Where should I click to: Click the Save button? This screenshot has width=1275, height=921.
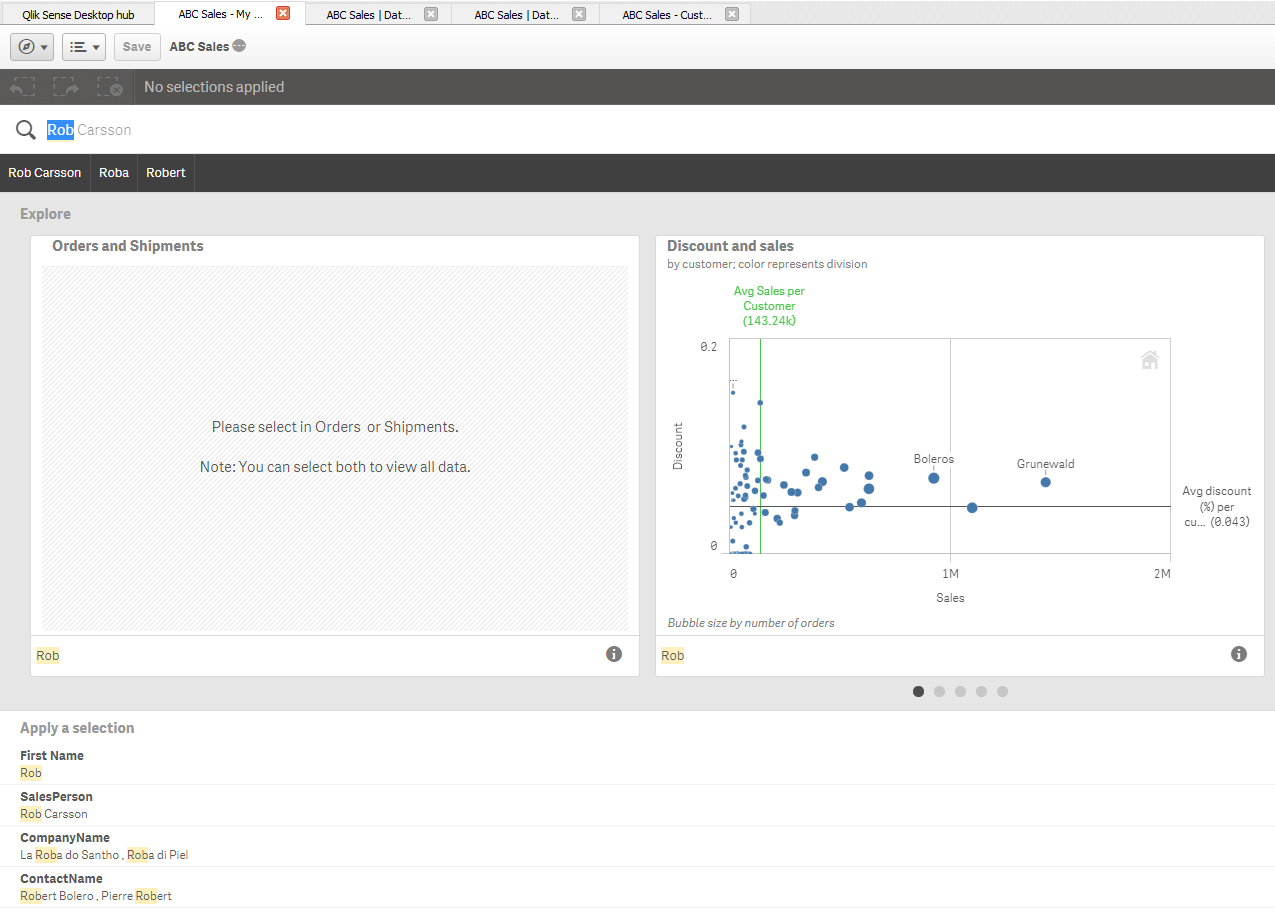(137, 47)
